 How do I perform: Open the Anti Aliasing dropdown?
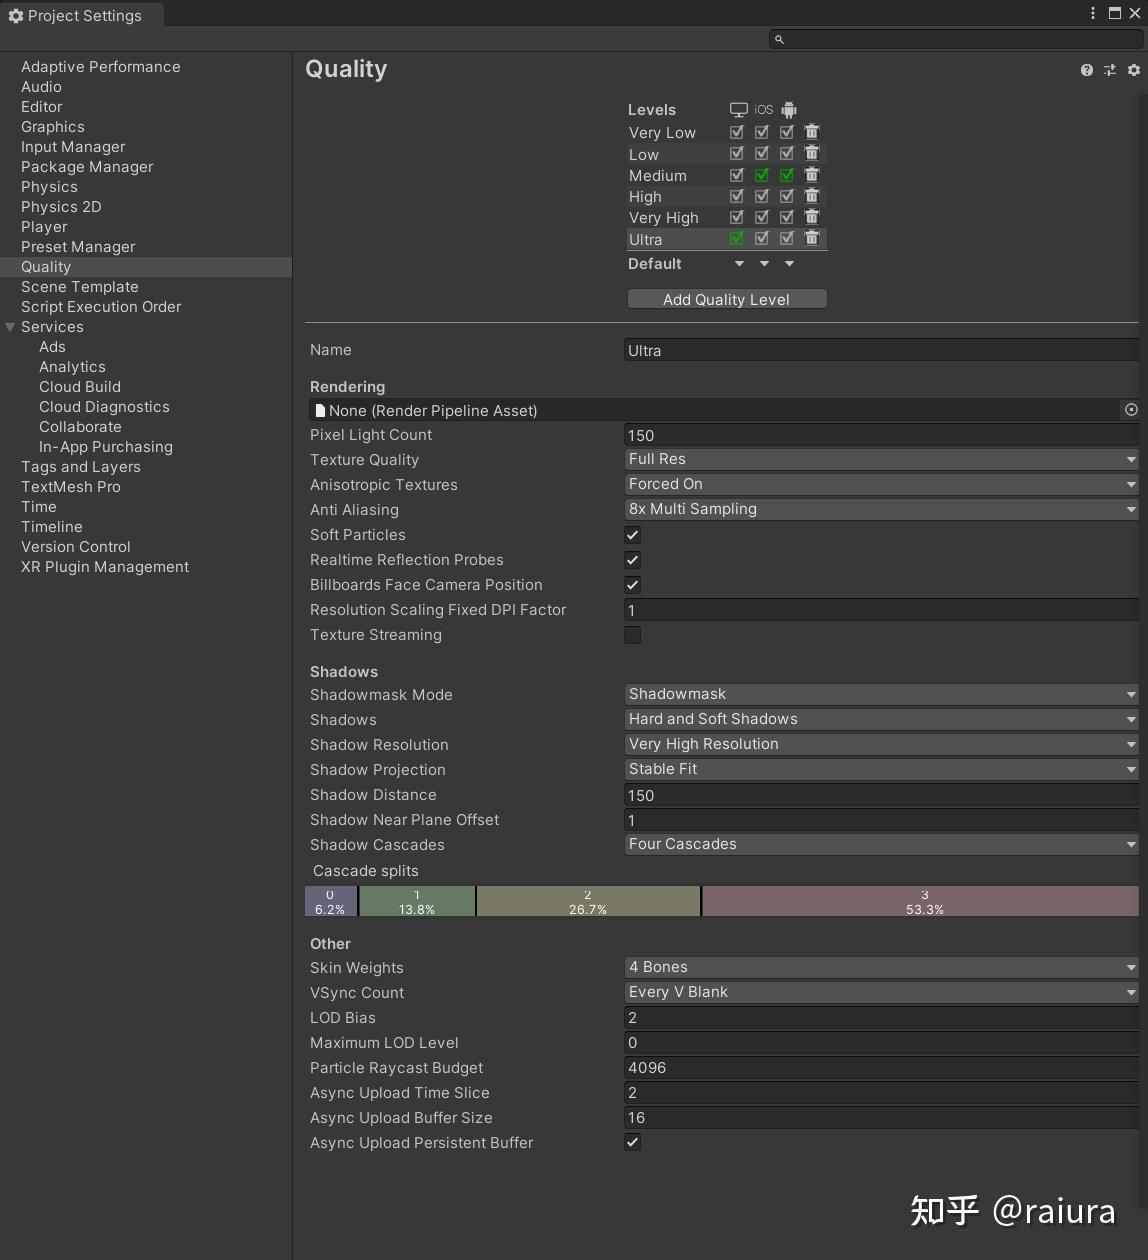pos(880,509)
